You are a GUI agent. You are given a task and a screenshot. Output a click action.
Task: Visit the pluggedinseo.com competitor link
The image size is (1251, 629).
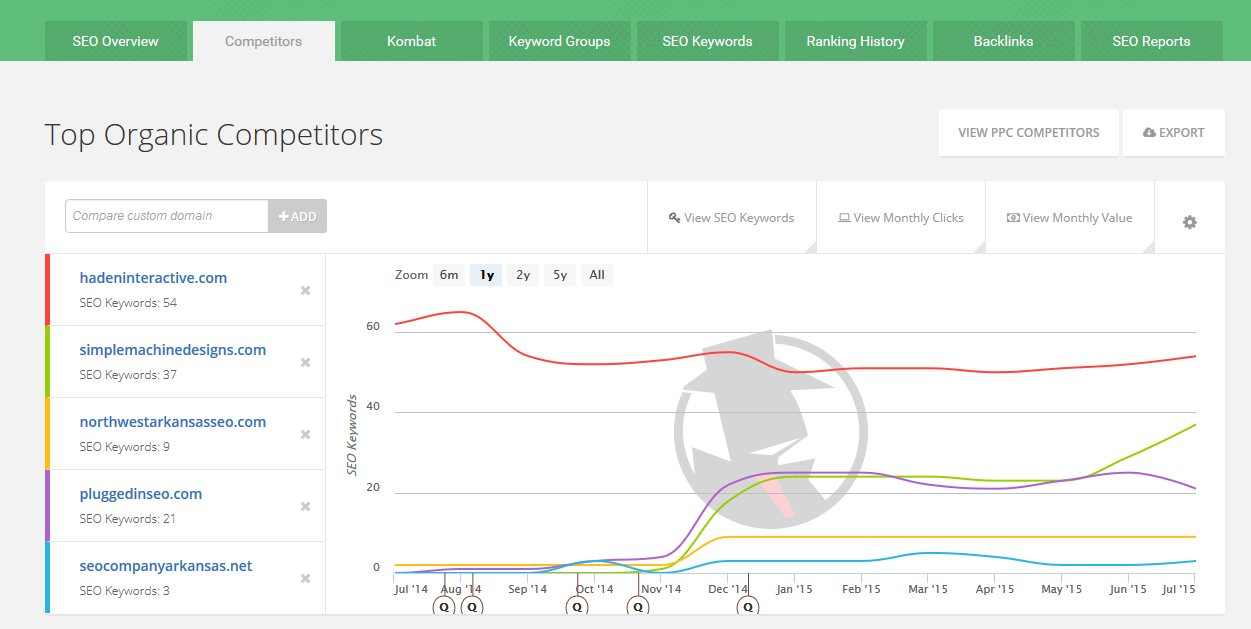pos(141,494)
